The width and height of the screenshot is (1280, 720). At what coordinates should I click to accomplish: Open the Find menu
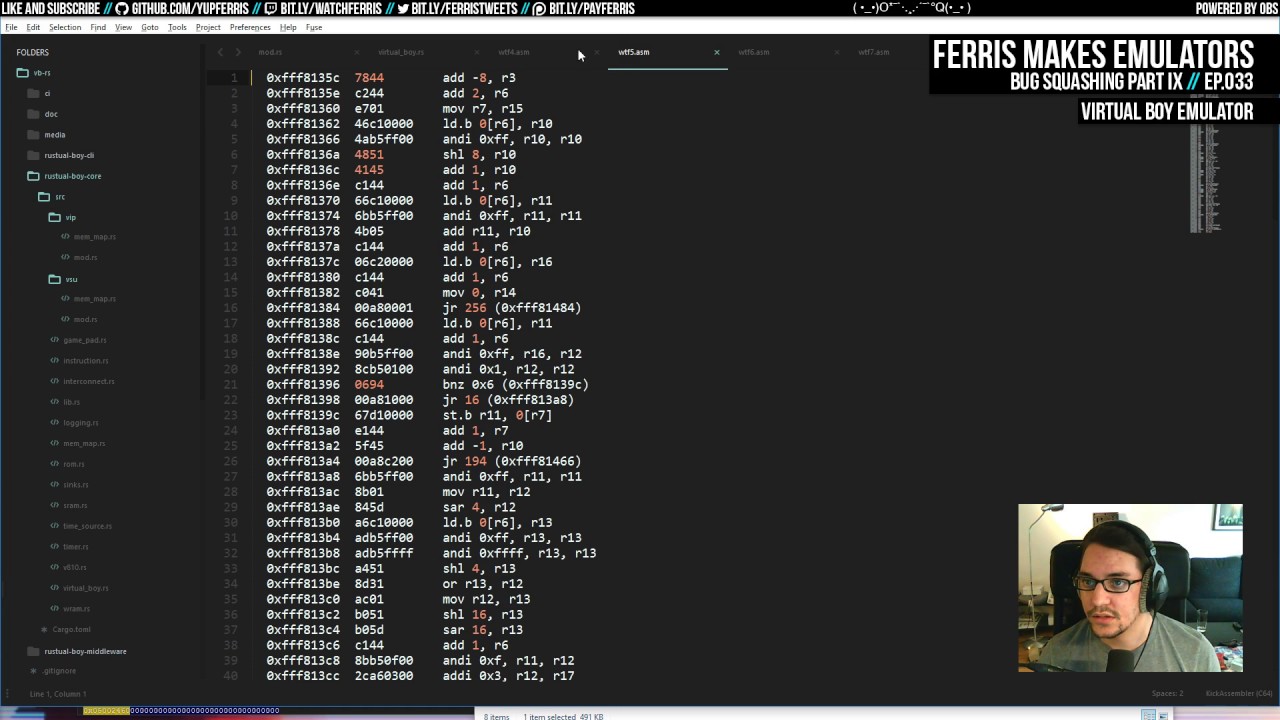pos(98,27)
